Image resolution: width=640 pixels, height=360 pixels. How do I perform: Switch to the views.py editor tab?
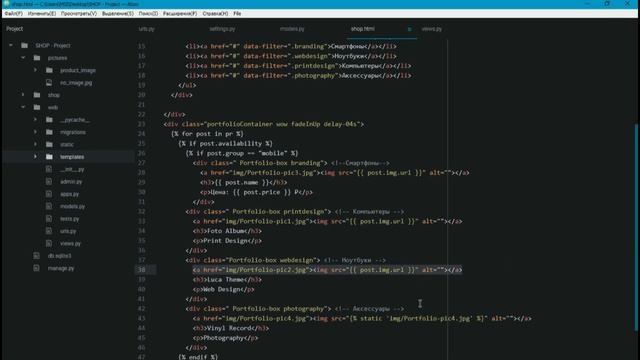pyautogui.click(x=432, y=29)
